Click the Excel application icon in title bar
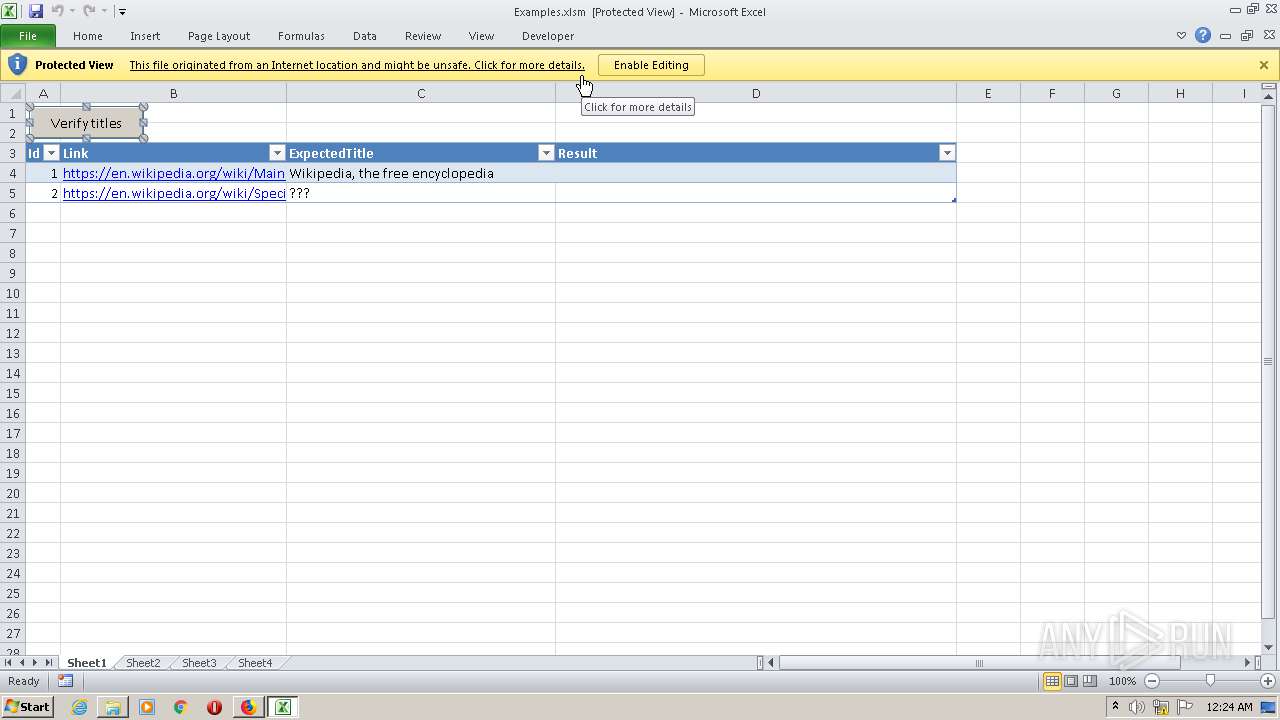This screenshot has width=1280, height=720. [x=9, y=11]
